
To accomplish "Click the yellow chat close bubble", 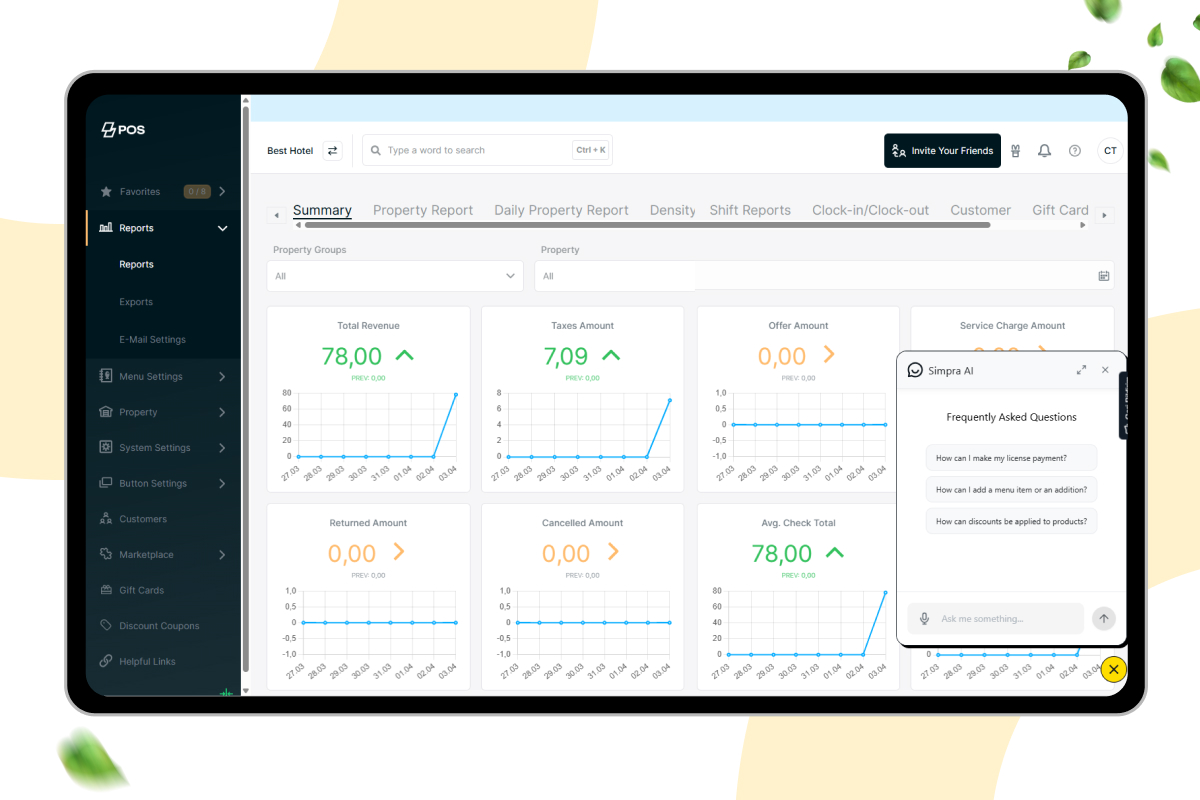I will [1114, 669].
